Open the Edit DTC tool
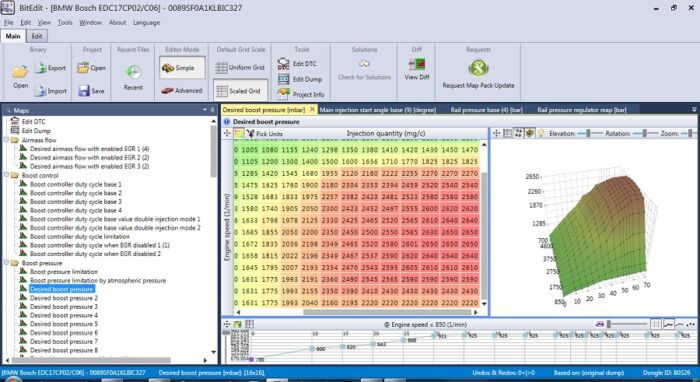Screen dimensions: 700x382 pyautogui.click(x=283, y=63)
